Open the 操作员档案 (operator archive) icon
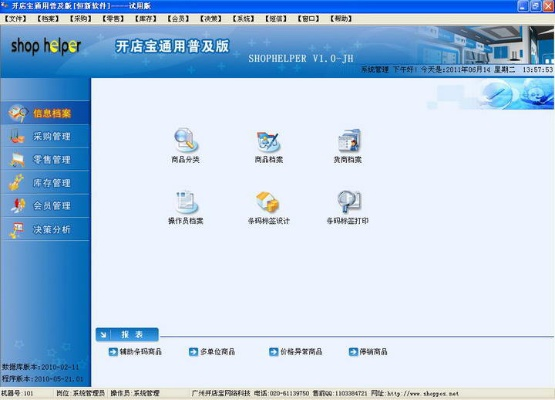The width and height of the screenshot is (555, 400). (x=185, y=207)
